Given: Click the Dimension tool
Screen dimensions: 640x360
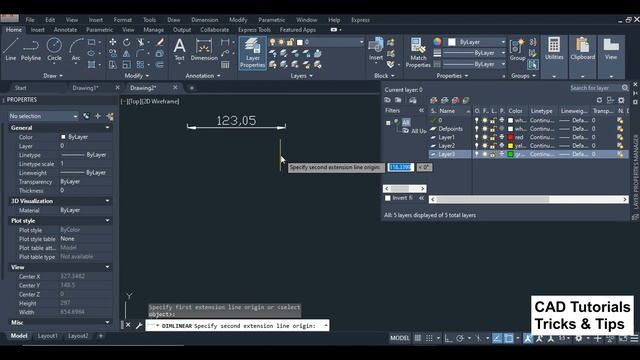Looking at the screenshot, I should (x=204, y=49).
